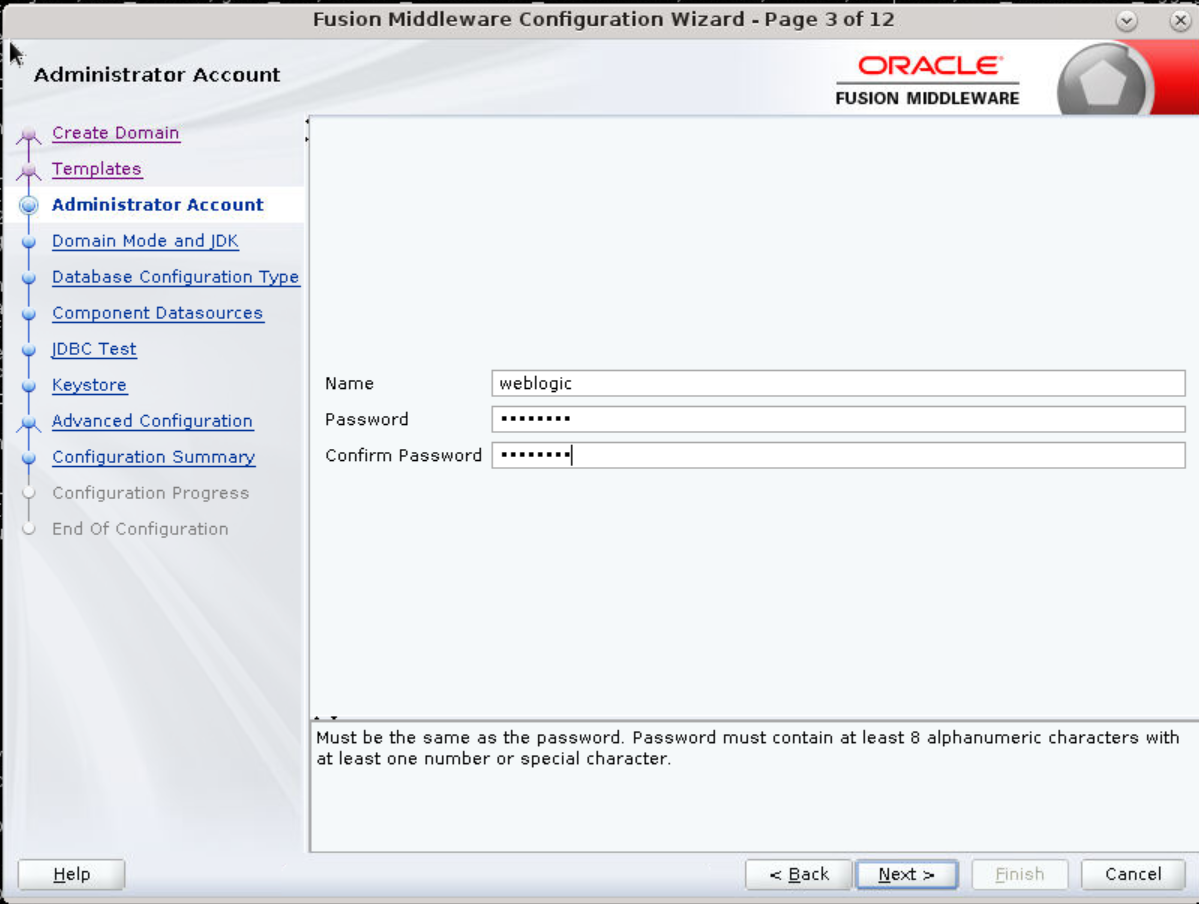Click the help pane collapse arrows
The width and height of the screenshot is (1199, 904).
[x=326, y=717]
